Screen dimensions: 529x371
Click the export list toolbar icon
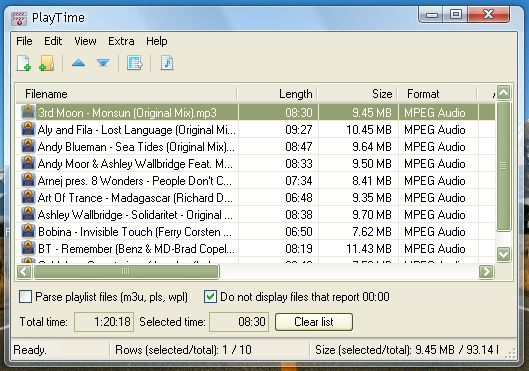coord(135,63)
